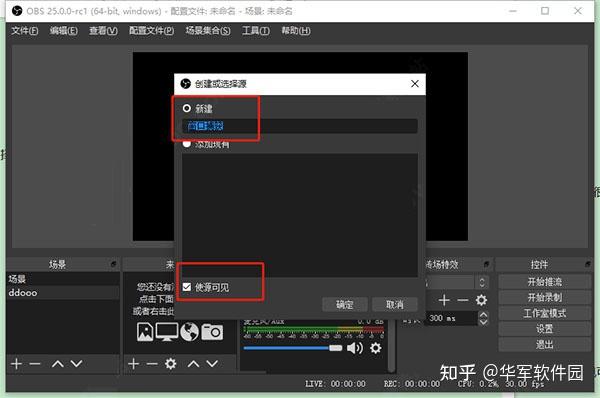This screenshot has width=600, height=398.
Task: Open transition properties gear icon
Action: coord(481,300)
